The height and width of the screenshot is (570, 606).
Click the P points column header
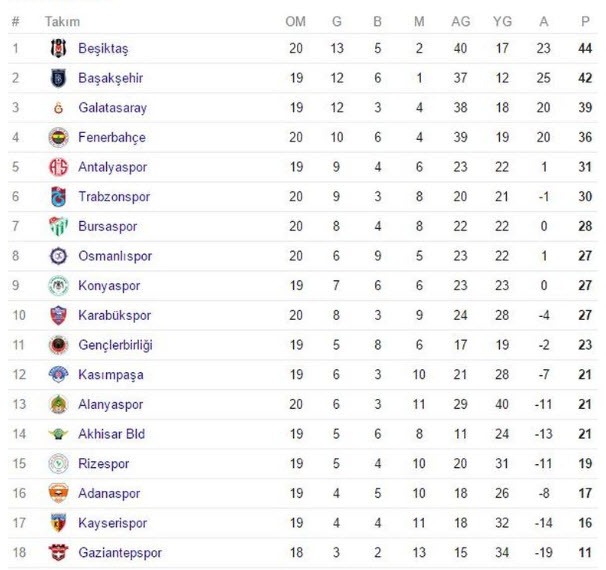coord(585,22)
